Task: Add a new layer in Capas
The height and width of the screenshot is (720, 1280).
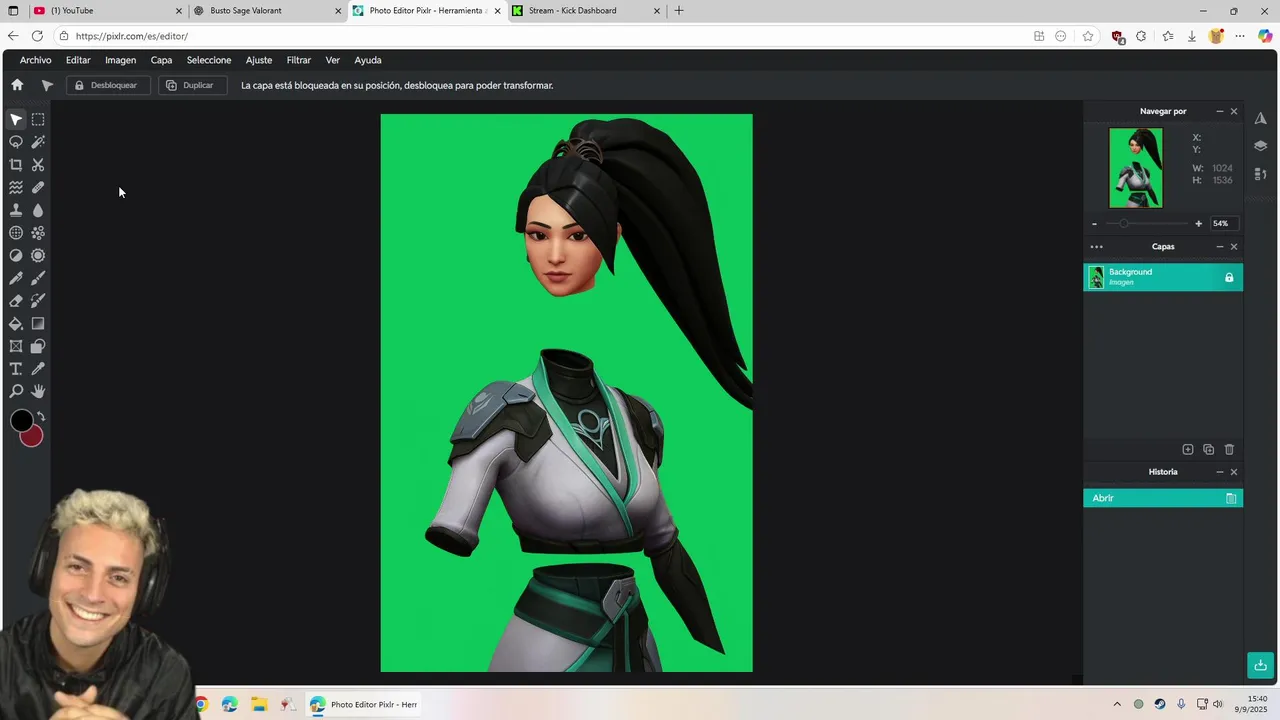Action: coord(1188,450)
